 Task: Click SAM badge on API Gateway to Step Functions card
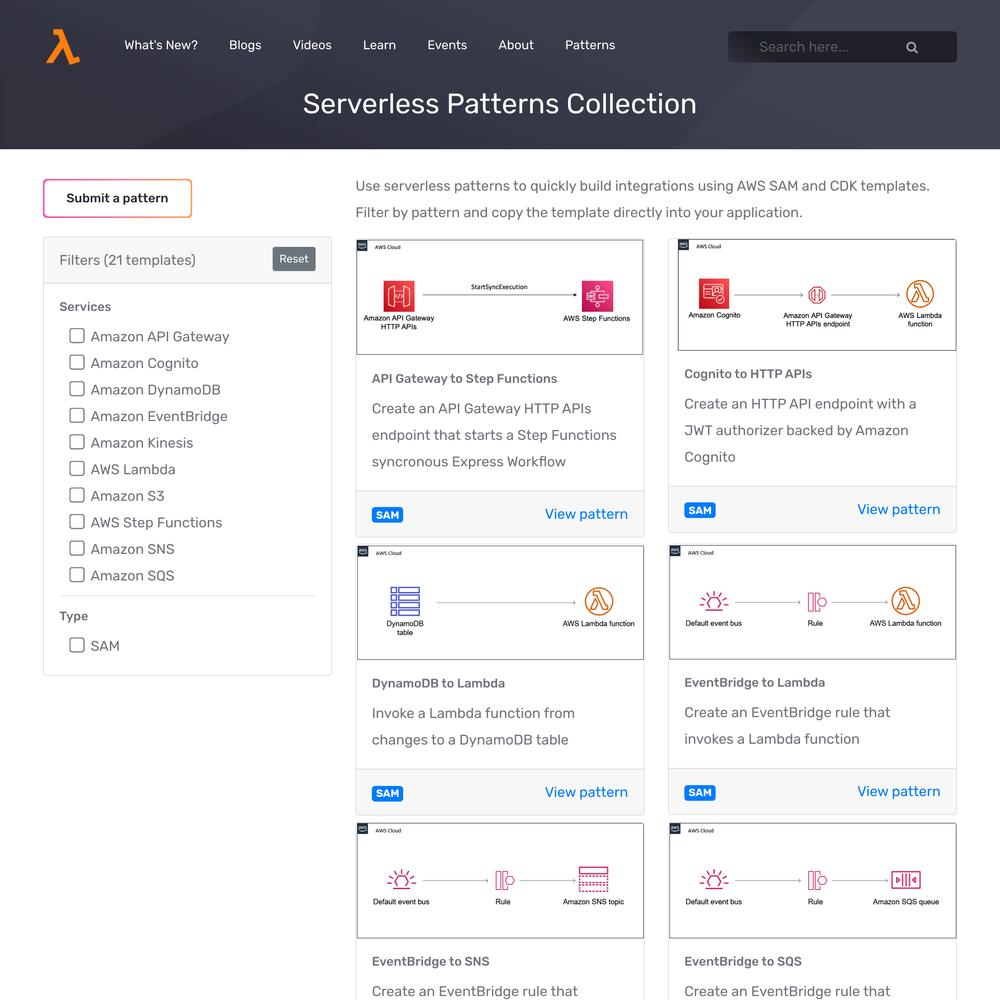(x=387, y=515)
